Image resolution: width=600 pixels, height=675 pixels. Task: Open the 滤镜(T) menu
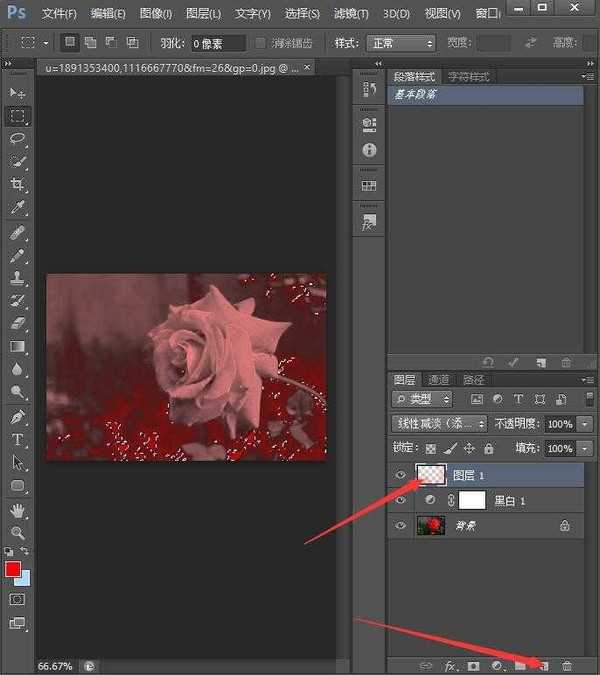(x=349, y=14)
